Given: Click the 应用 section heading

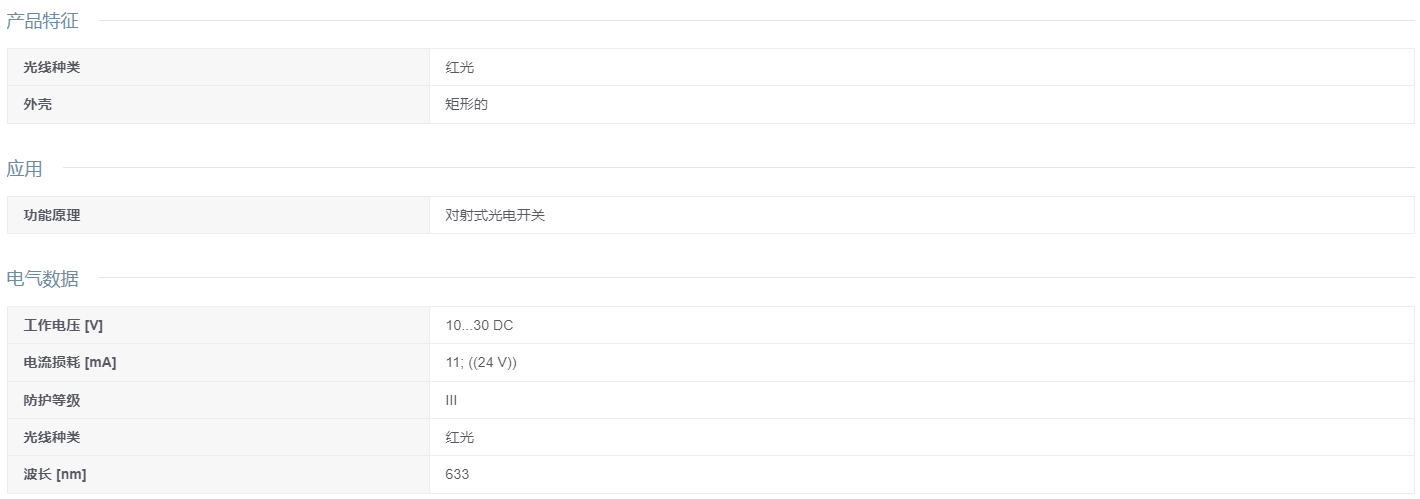Looking at the screenshot, I should tap(24, 169).
